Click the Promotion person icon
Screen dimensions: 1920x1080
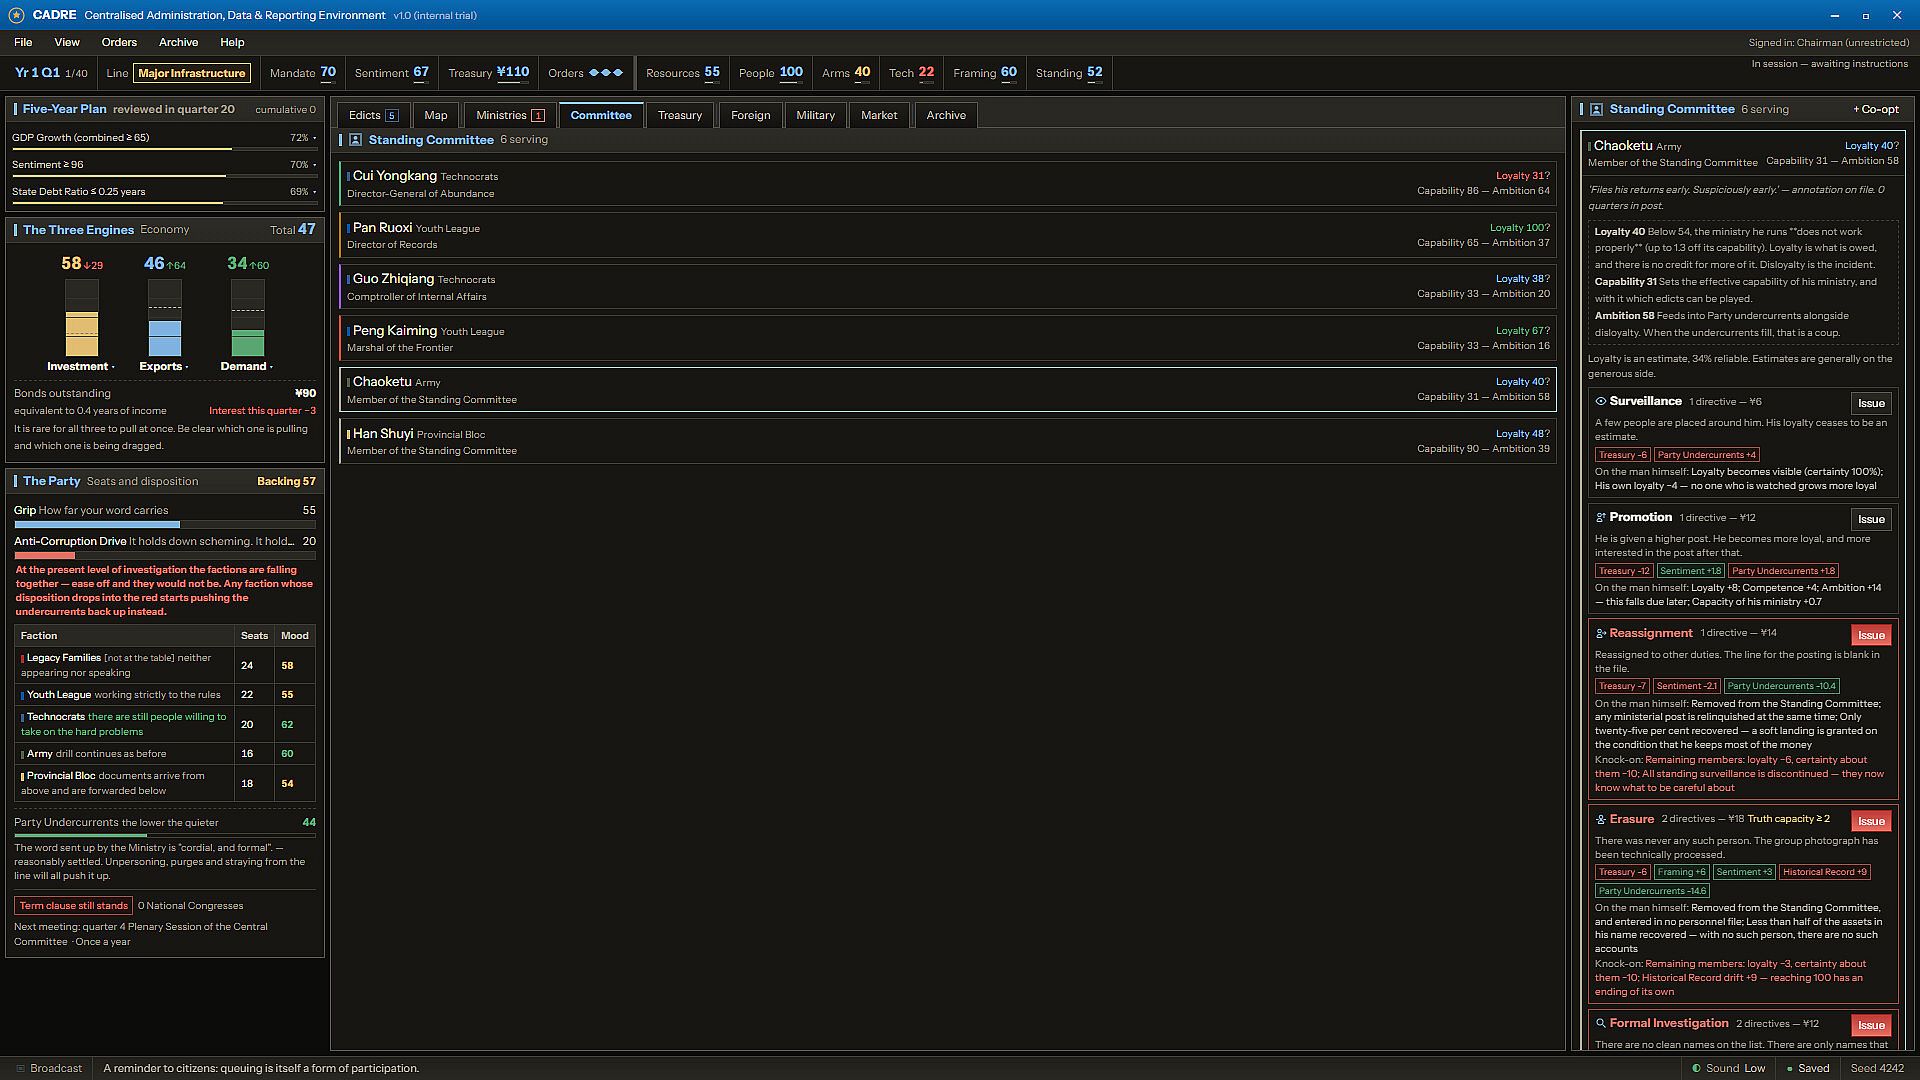(1600, 518)
